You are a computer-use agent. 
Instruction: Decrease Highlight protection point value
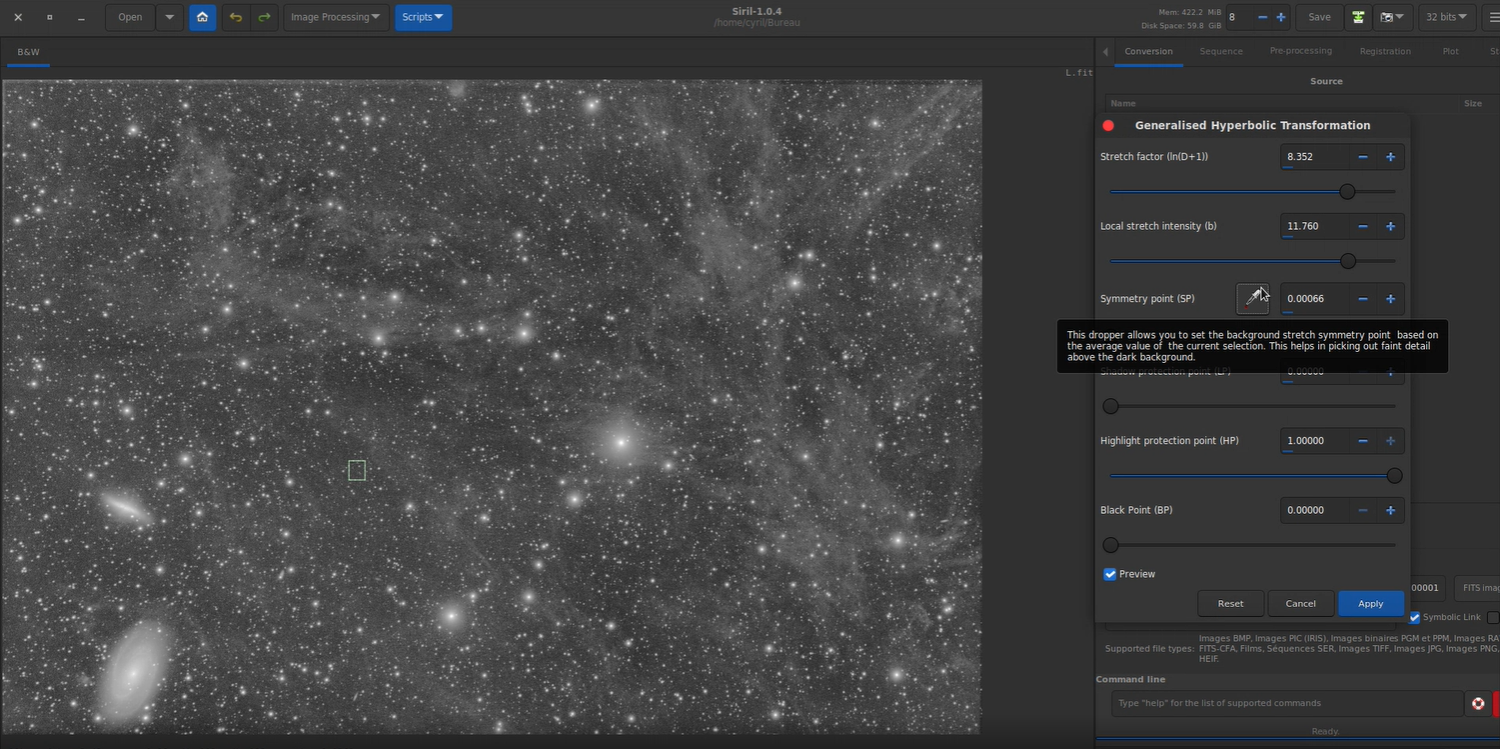click(x=1362, y=441)
